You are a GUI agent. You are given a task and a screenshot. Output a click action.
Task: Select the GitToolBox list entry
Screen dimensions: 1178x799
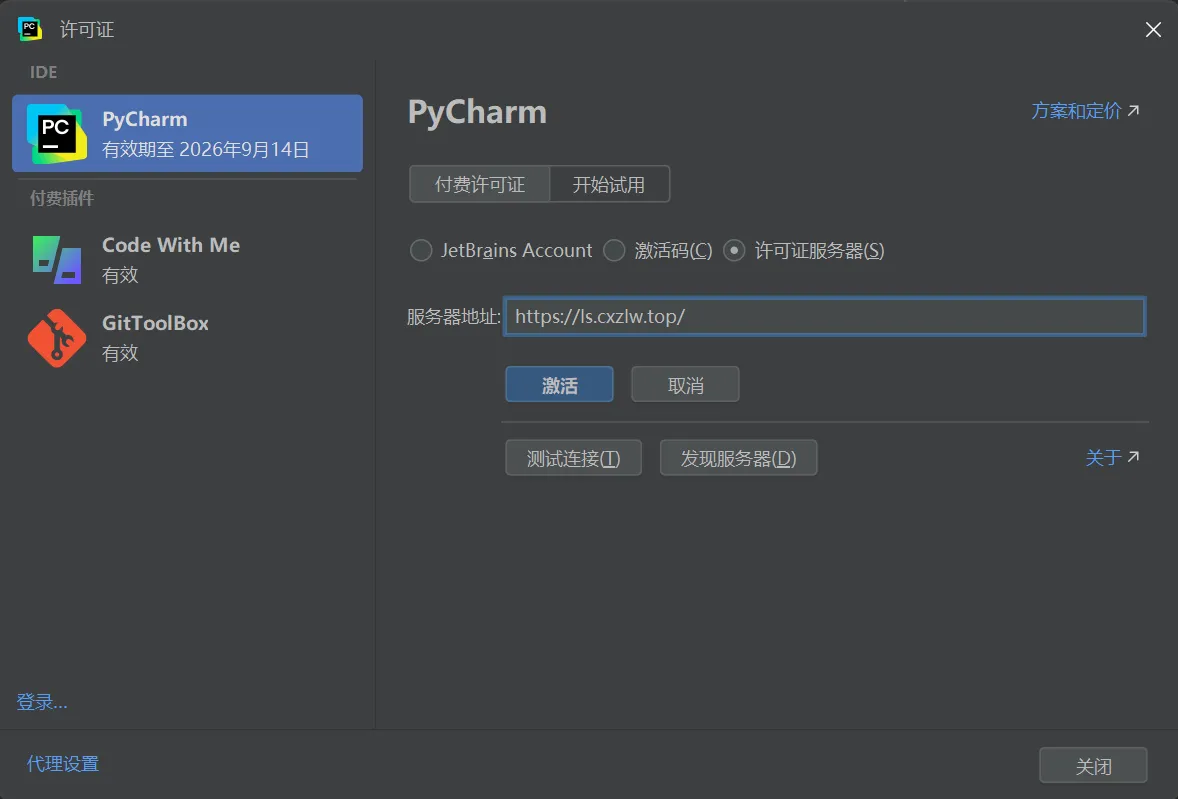tap(187, 338)
